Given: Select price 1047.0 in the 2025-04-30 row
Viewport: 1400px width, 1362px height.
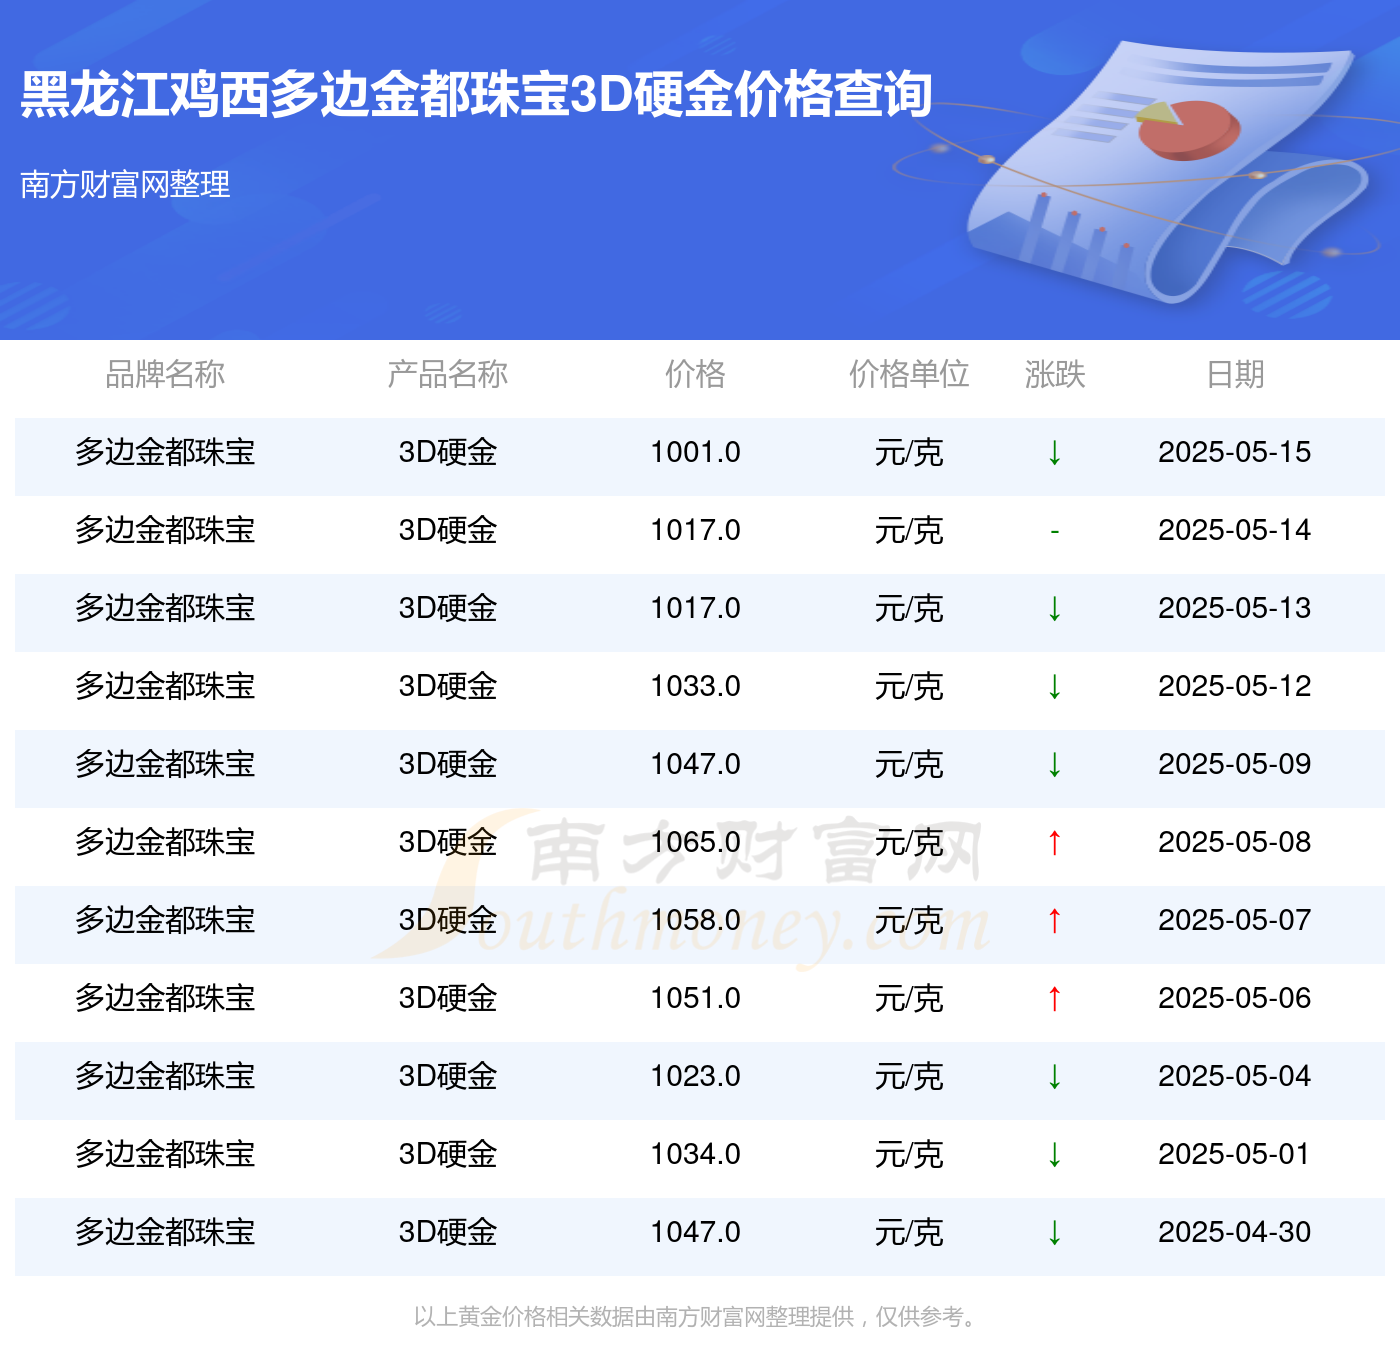Looking at the screenshot, I should pyautogui.click(x=695, y=1232).
